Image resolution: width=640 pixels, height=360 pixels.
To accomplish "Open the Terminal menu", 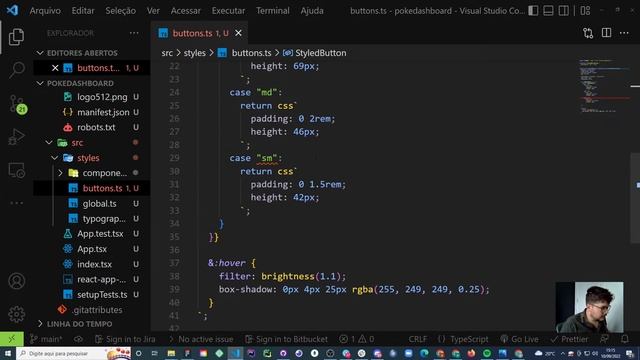I will pyautogui.click(x=273, y=11).
